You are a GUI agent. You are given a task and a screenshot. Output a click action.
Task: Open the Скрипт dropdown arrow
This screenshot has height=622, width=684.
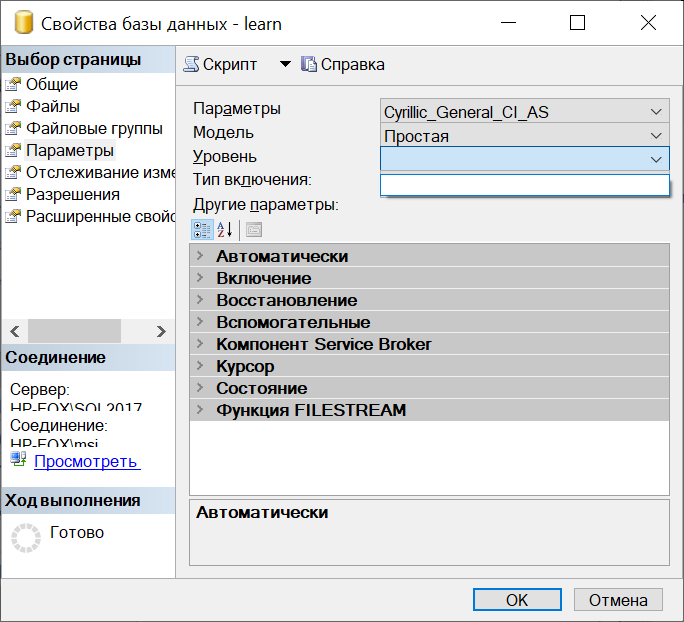[285, 65]
